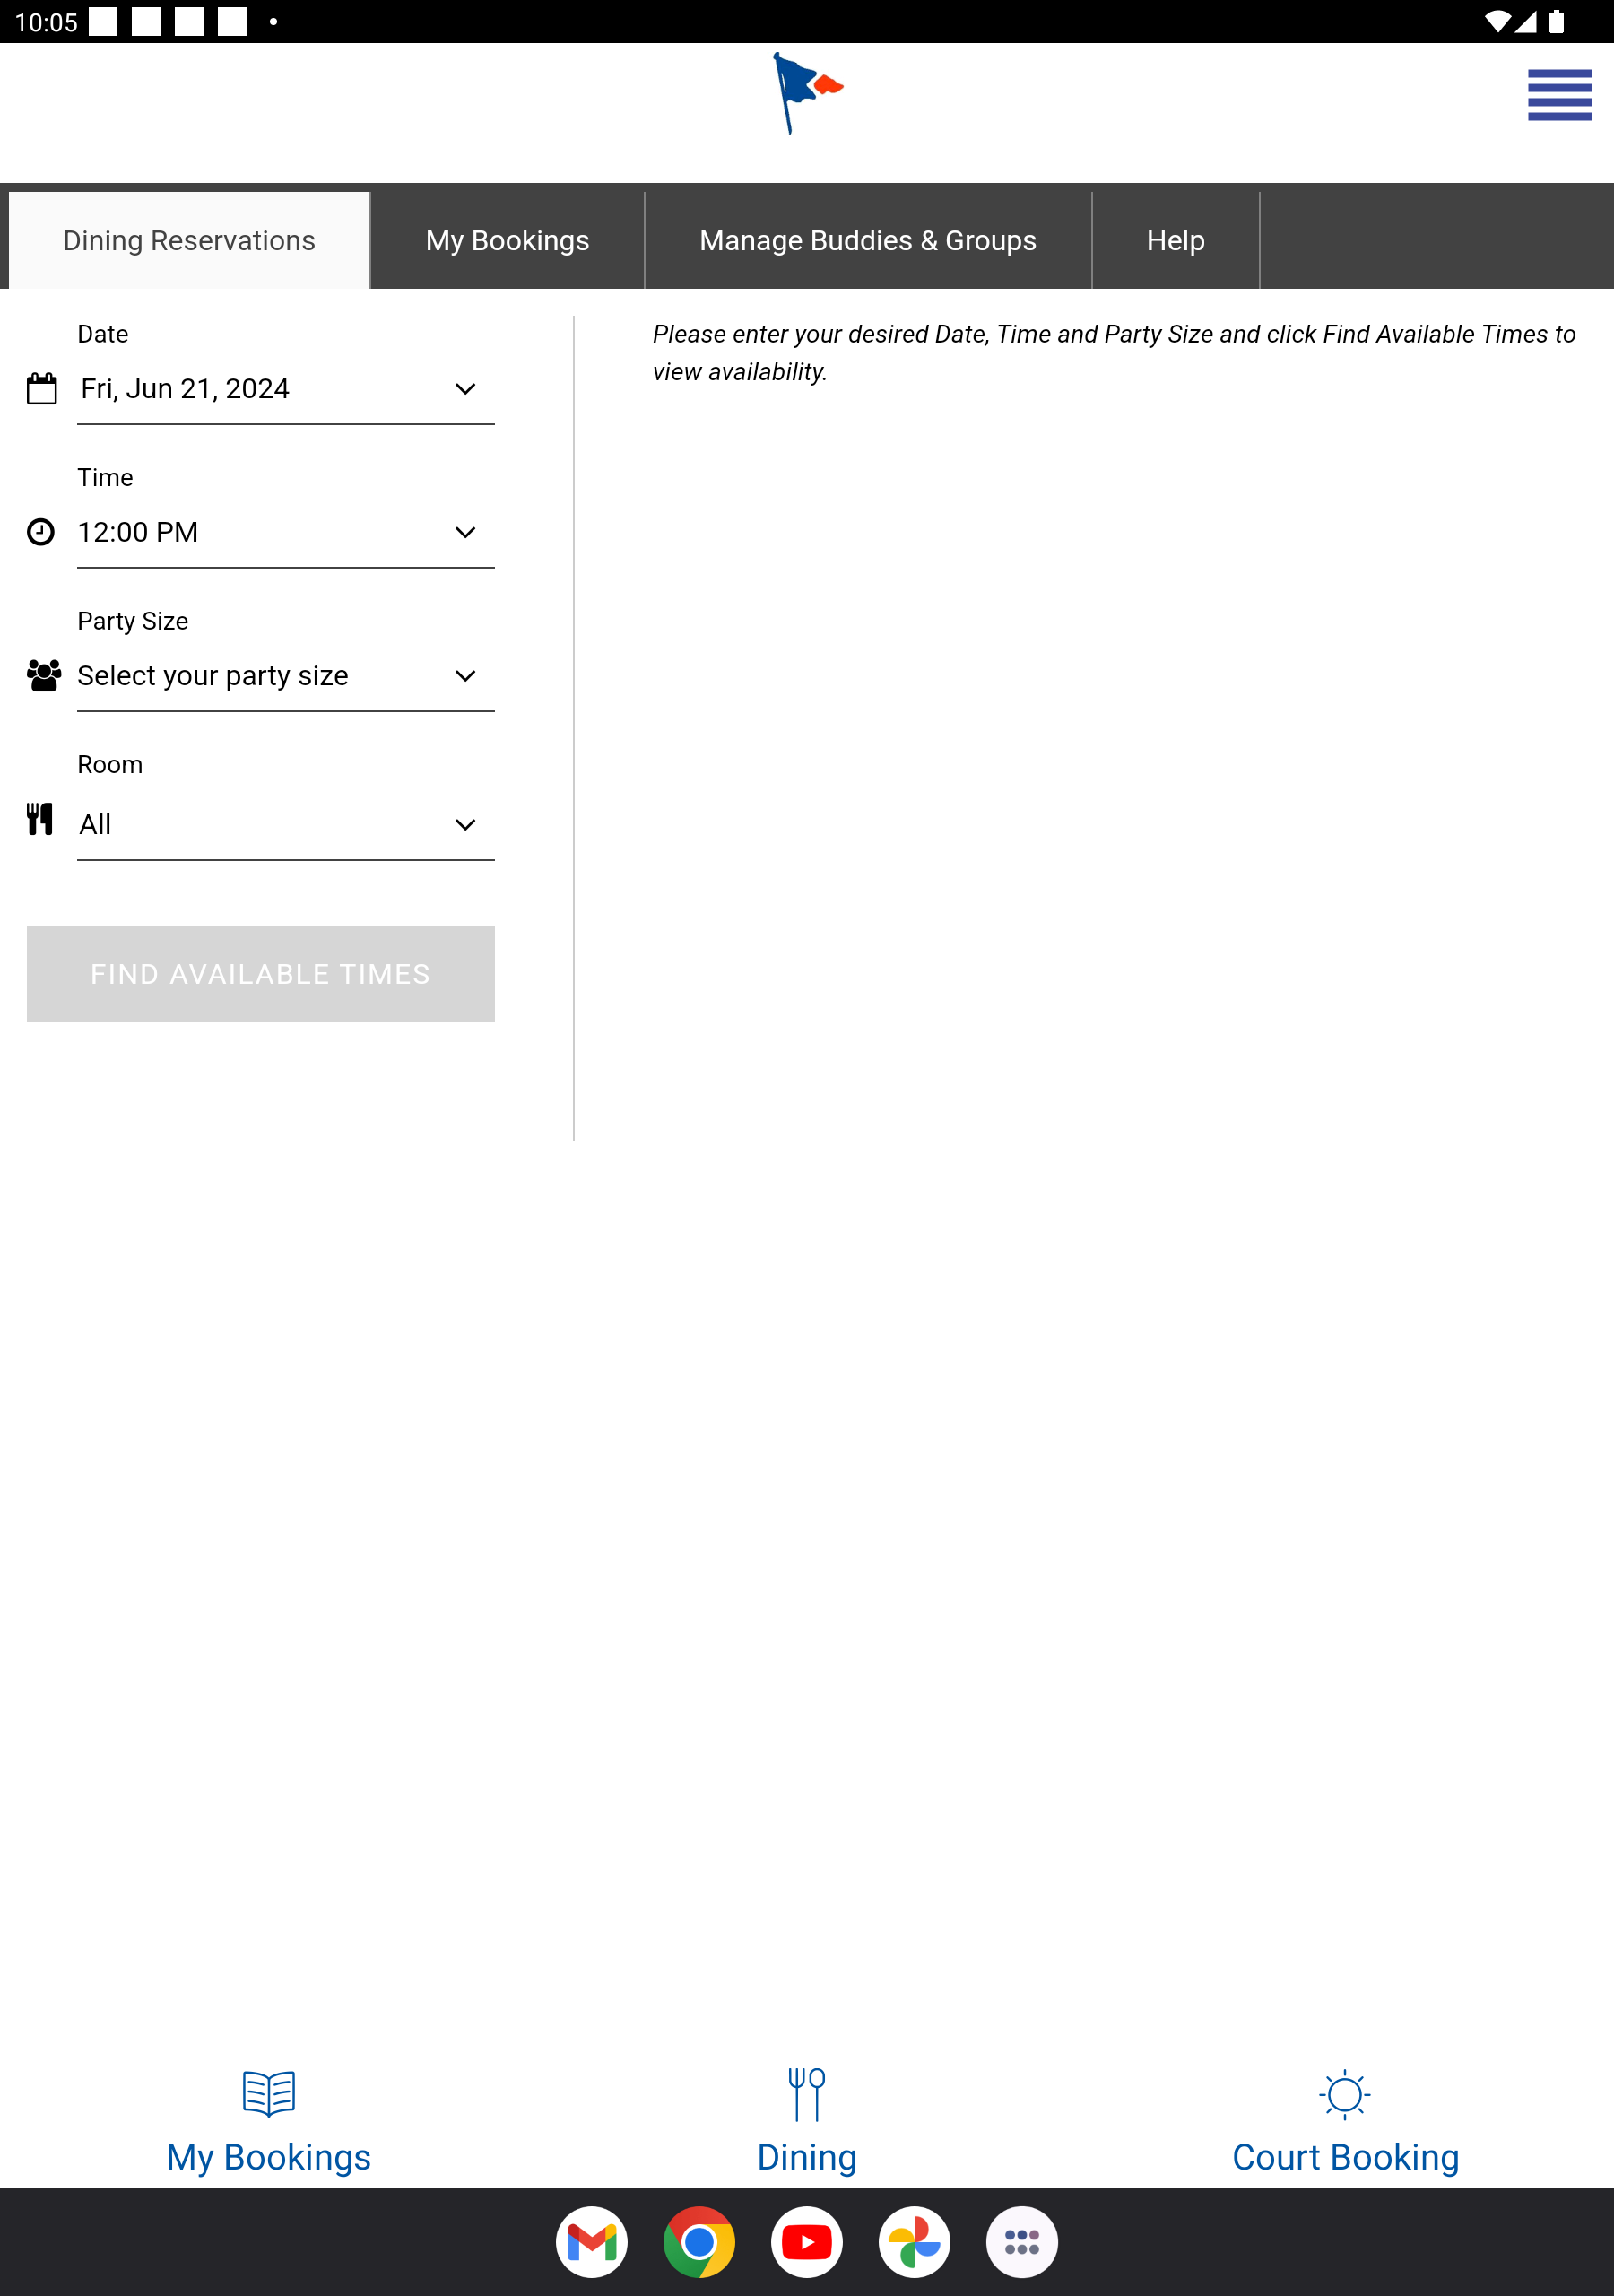The image size is (1614, 2296).
Task: Expand the Room dropdown showing All
Action: pos(286,824)
